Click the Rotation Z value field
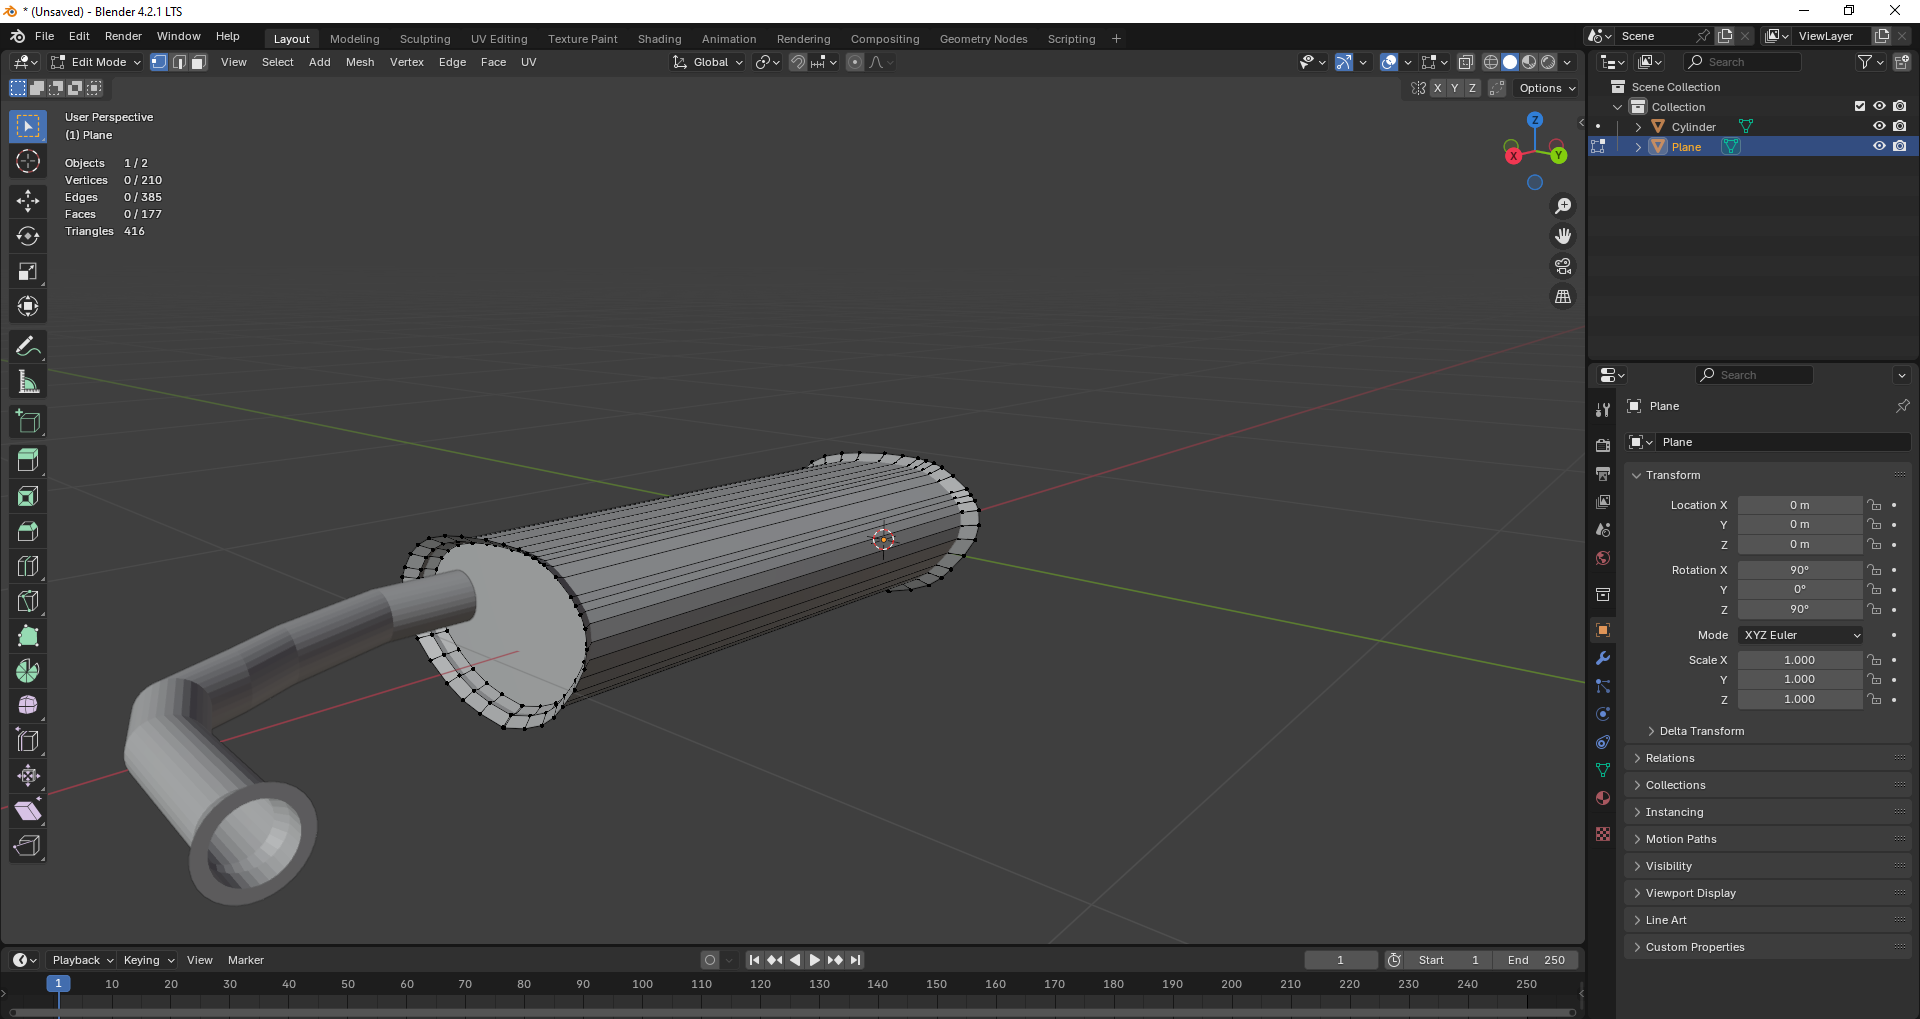 (1800, 609)
